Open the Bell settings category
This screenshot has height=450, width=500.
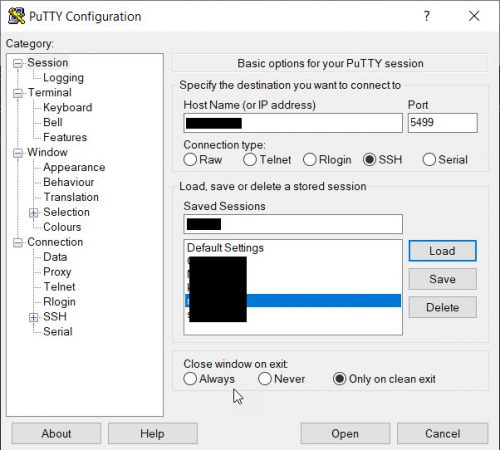pyautogui.click(x=53, y=122)
